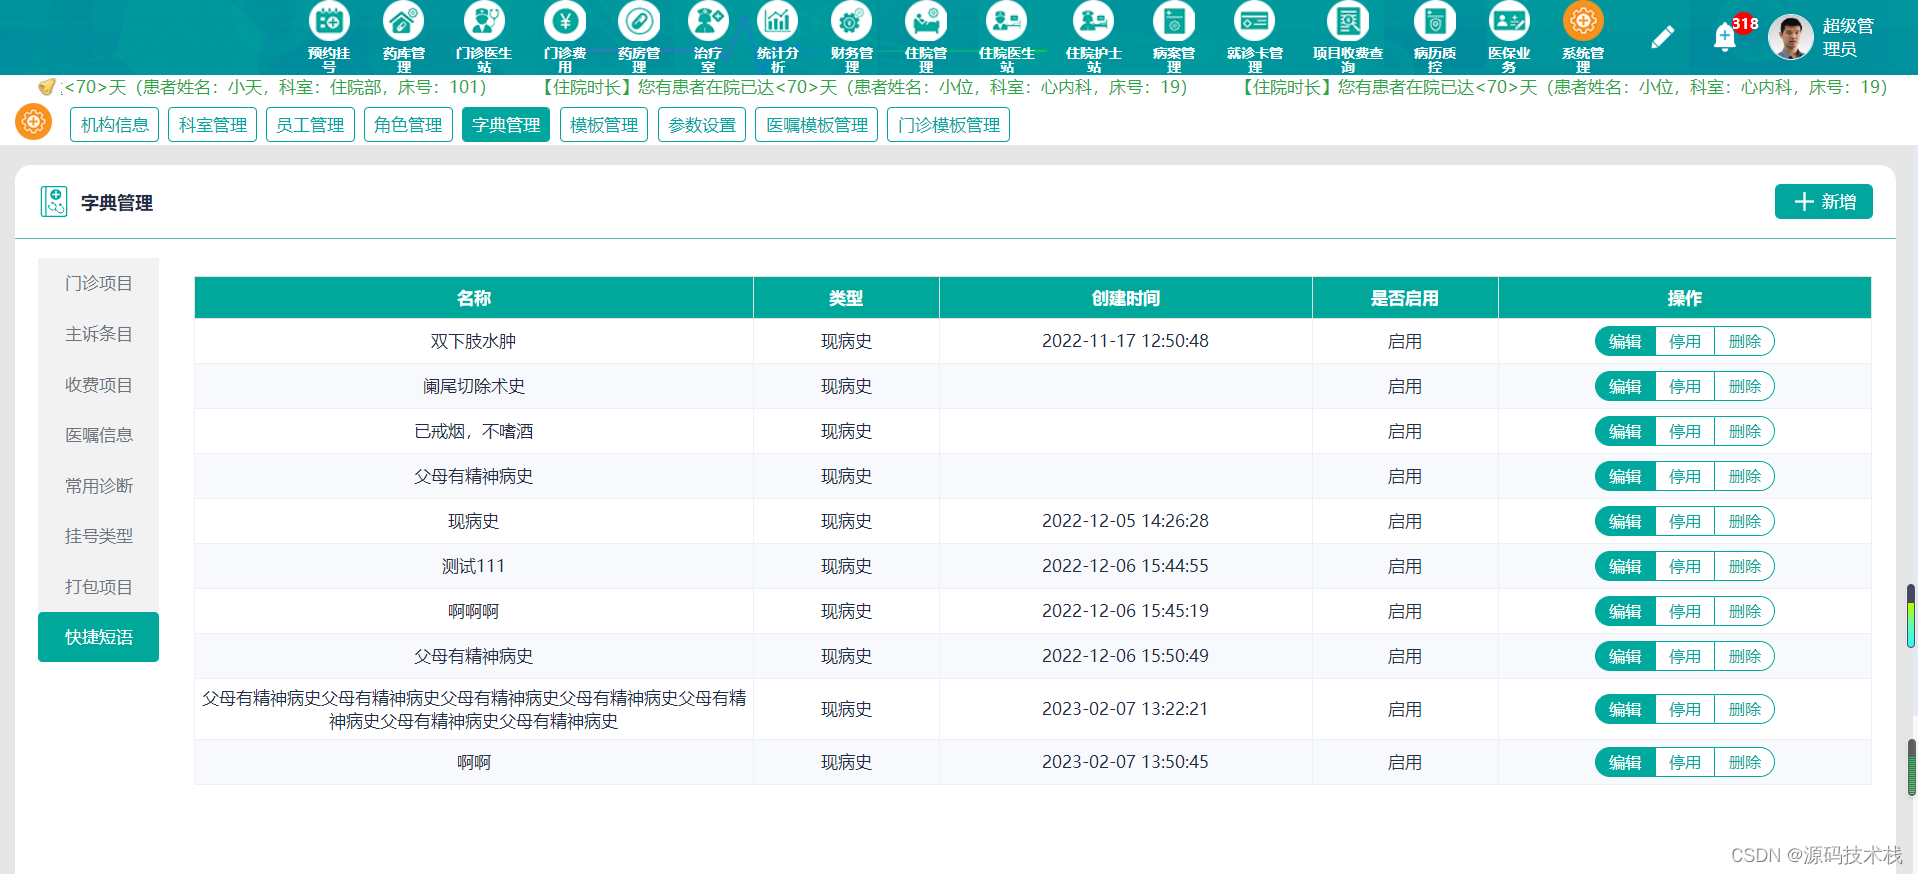This screenshot has height=874, width=1918.
Task: Switch to the 参数设置 tab
Action: coord(702,125)
